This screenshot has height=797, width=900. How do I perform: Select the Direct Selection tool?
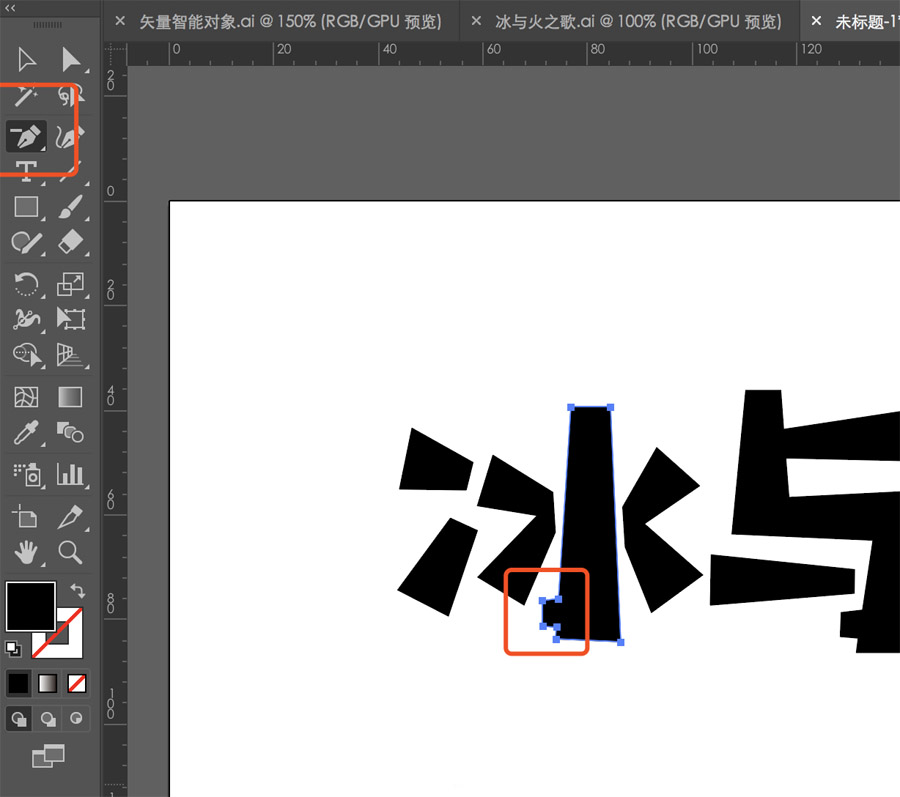pyautogui.click(x=71, y=60)
